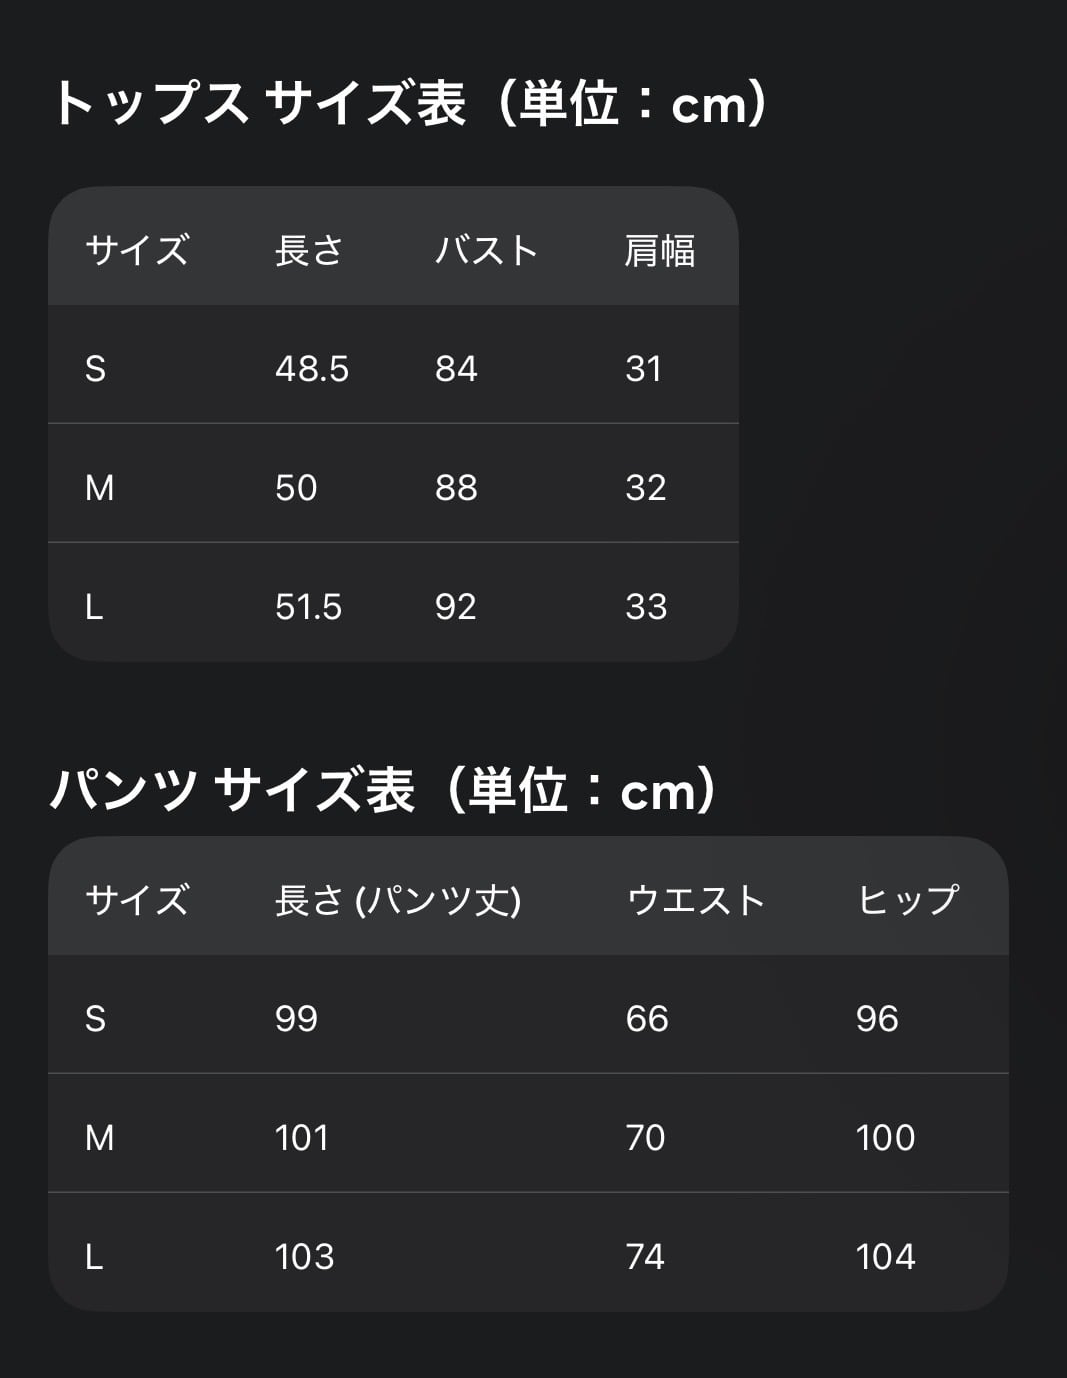Select shoulder width value 33
The width and height of the screenshot is (1067, 1378).
(646, 607)
